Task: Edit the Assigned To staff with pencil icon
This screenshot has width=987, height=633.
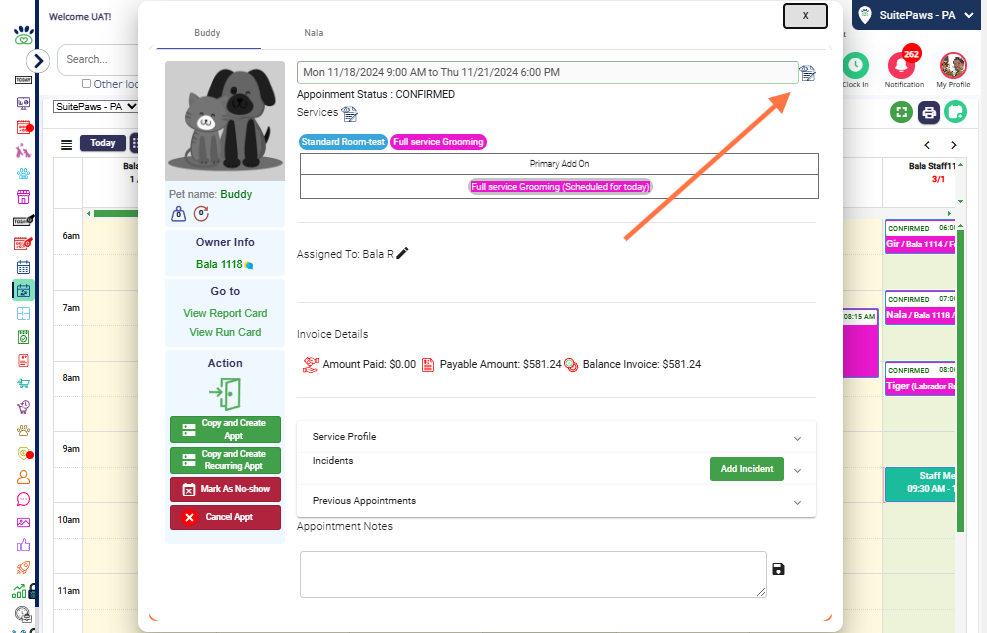Action: pos(403,253)
